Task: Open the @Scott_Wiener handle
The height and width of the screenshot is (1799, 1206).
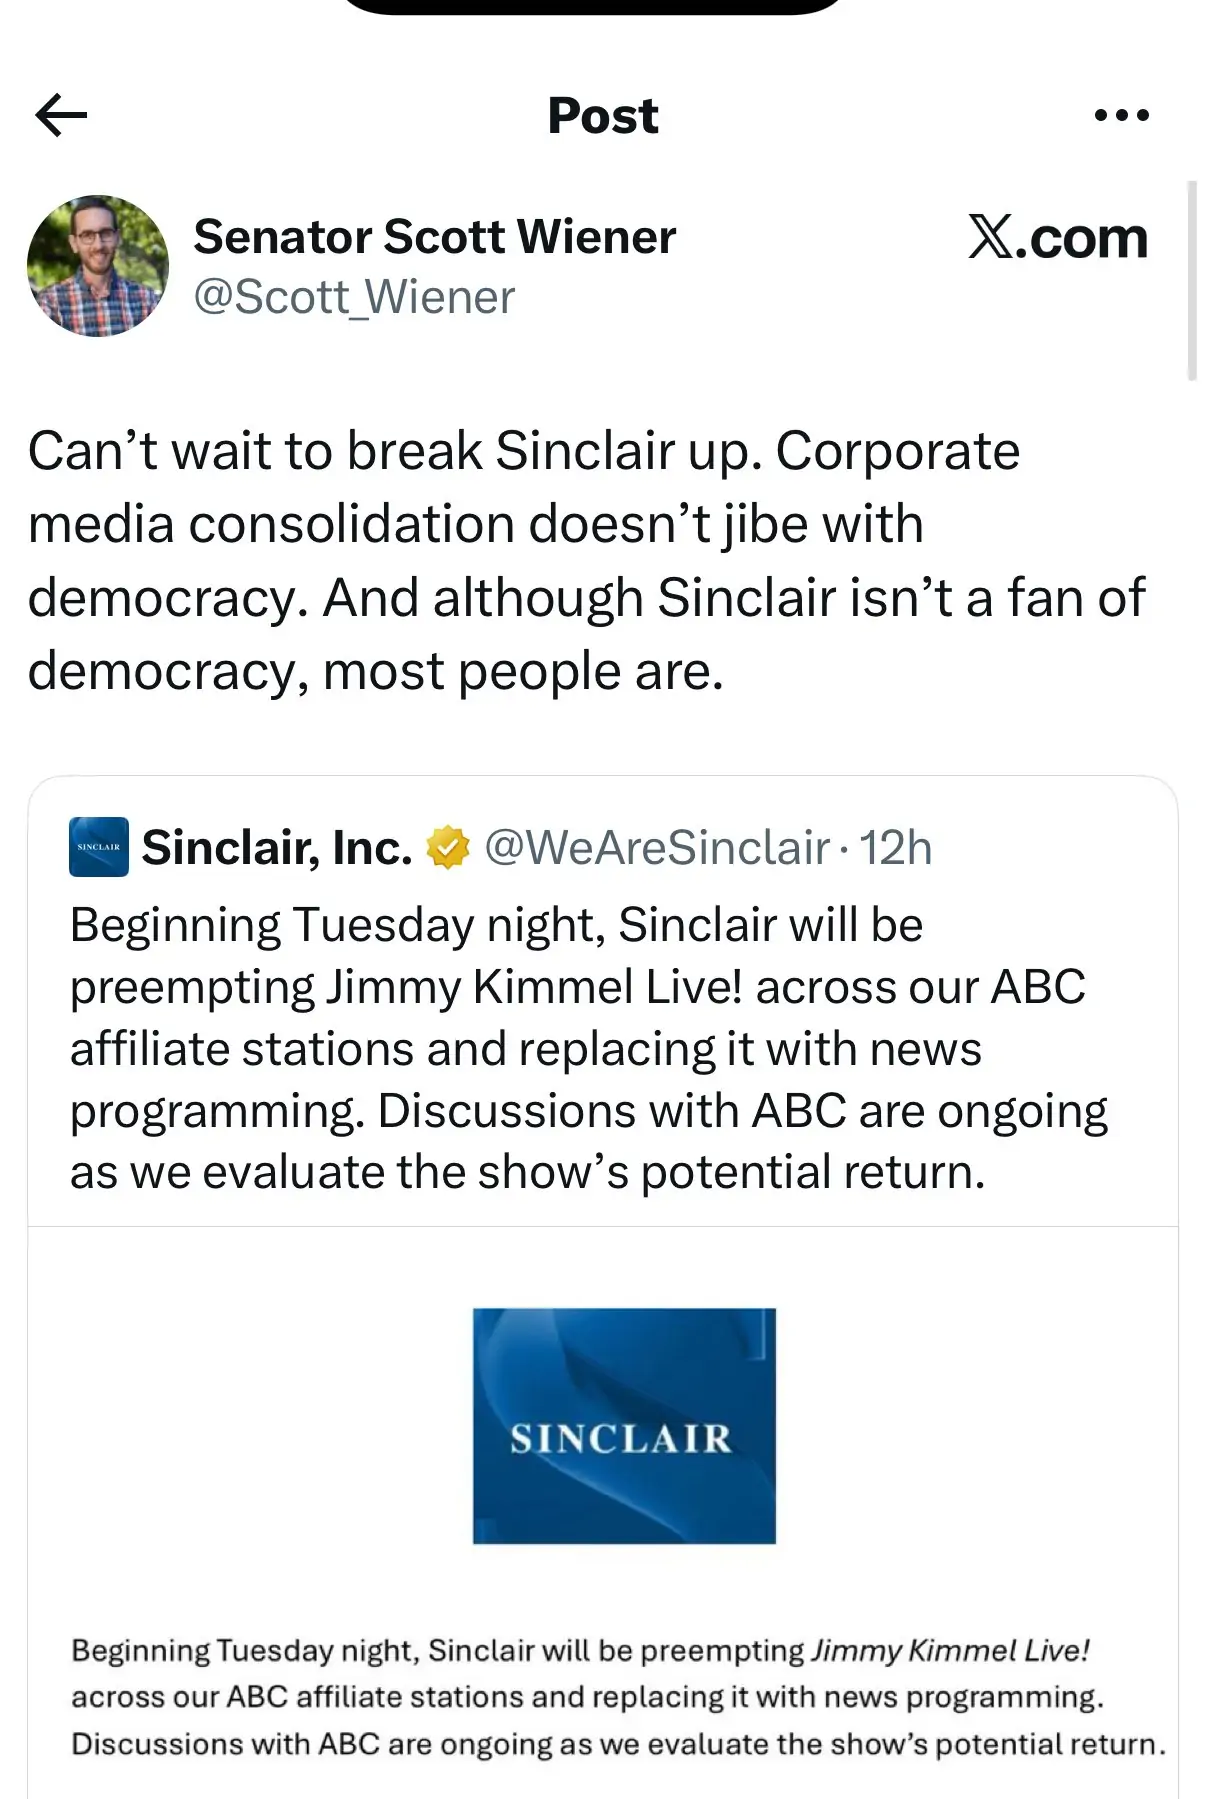Action: (x=354, y=297)
